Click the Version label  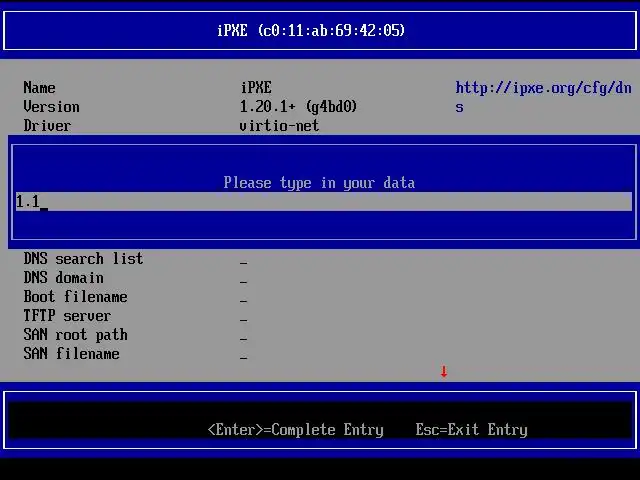(51, 107)
